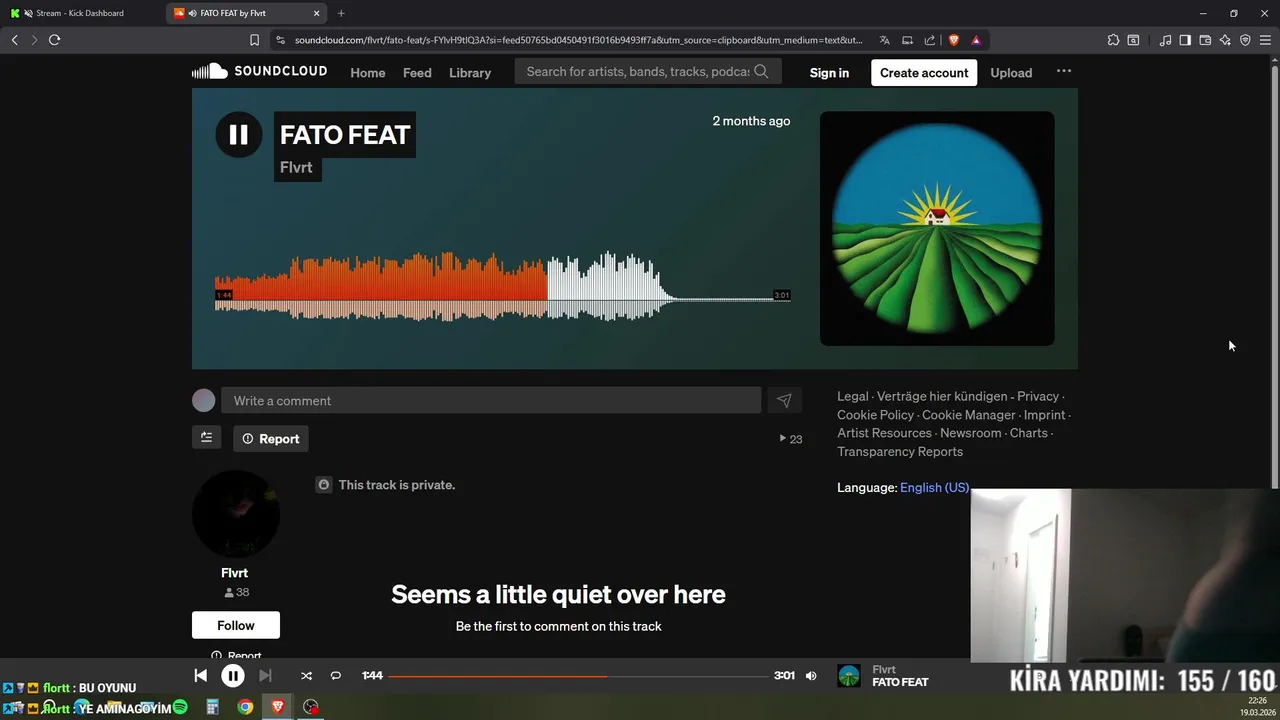Viewport: 1280px width, 720px height.
Task: Click in the Write a comment field
Action: 491,400
